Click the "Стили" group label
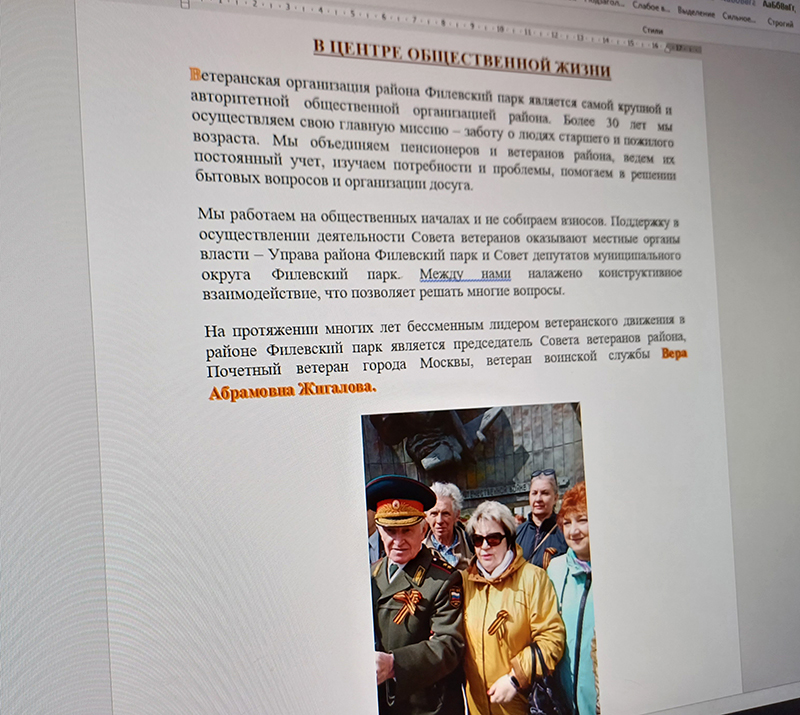Image resolution: width=800 pixels, height=715 pixels. [x=653, y=31]
